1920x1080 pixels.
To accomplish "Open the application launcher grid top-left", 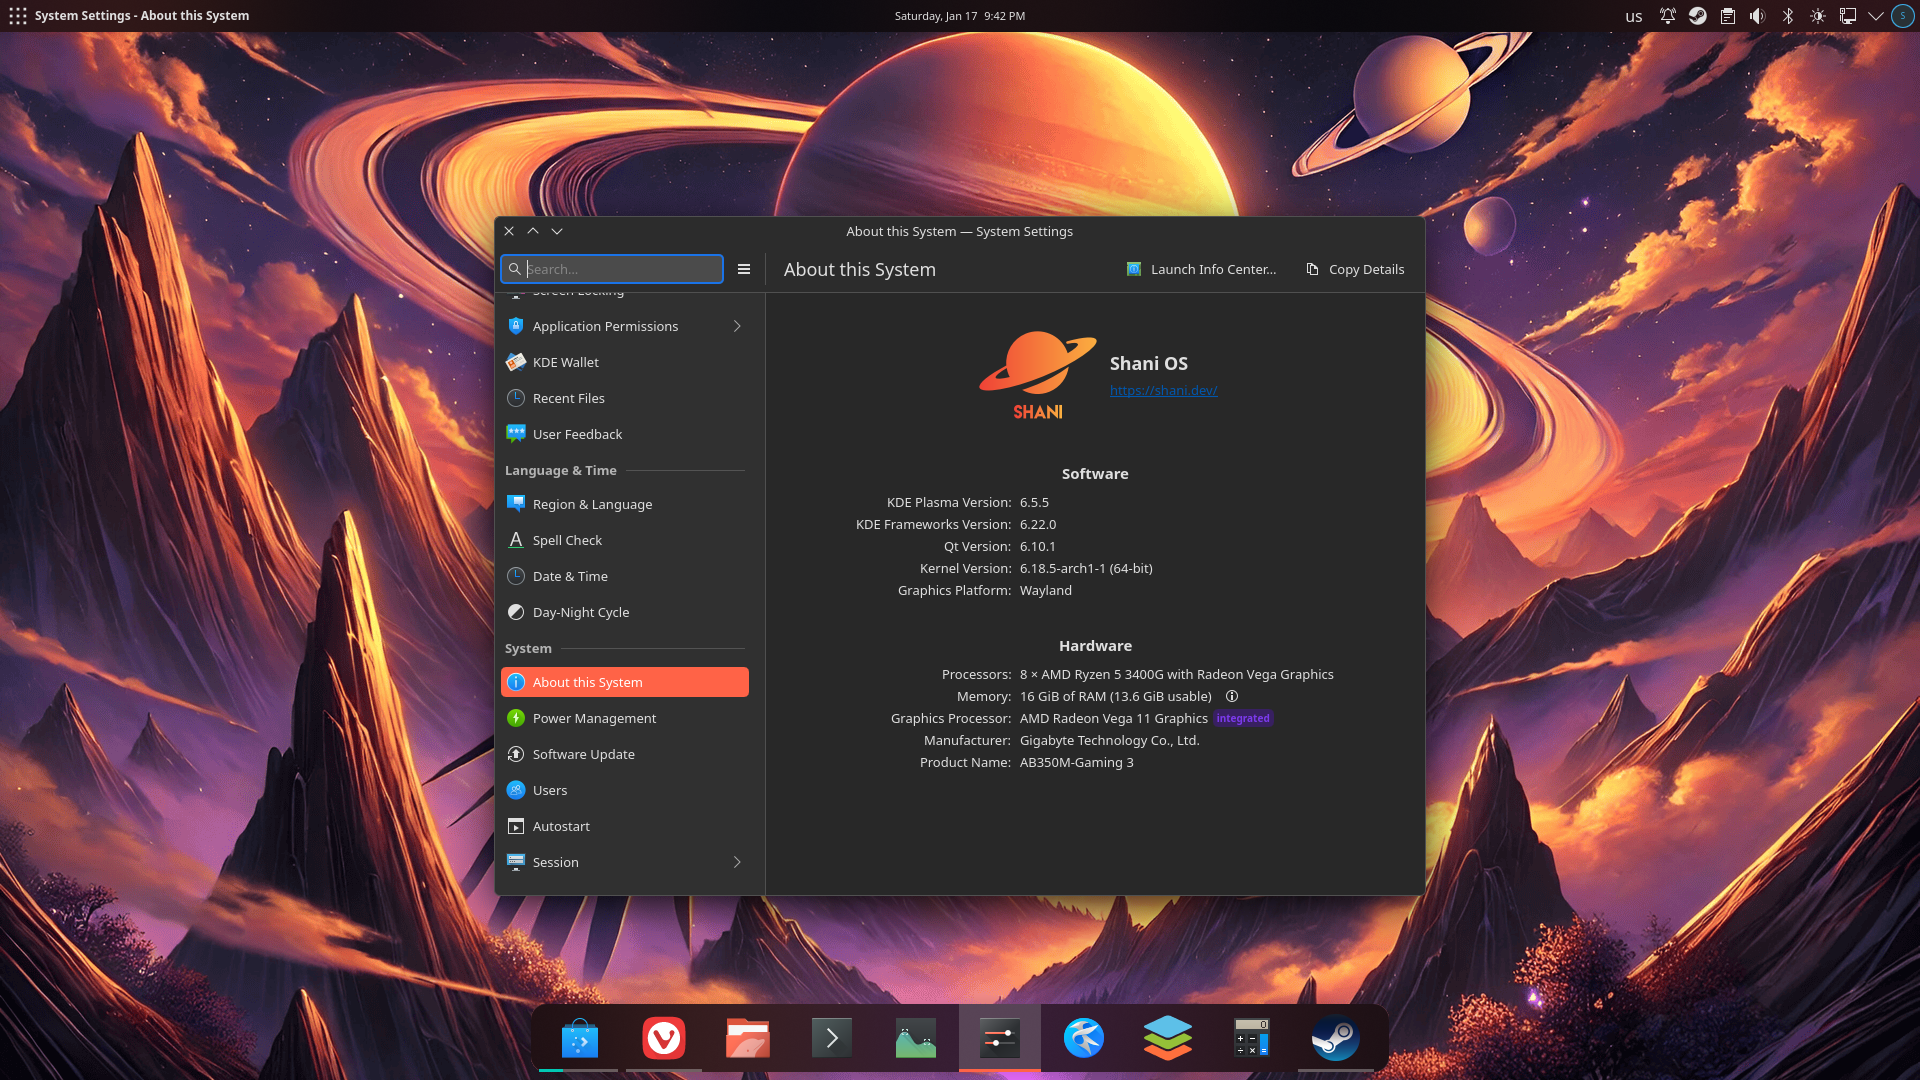I will [x=17, y=15].
